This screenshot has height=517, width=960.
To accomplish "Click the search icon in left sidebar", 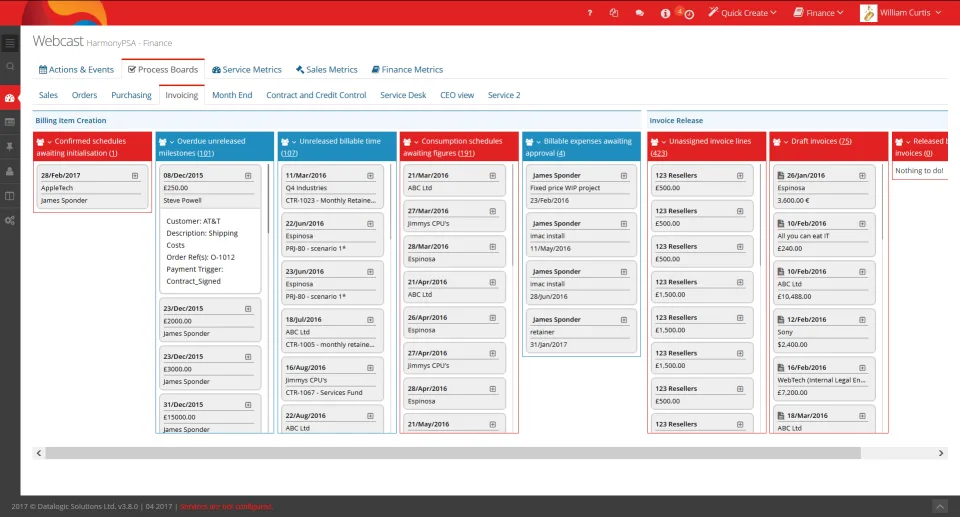I will pyautogui.click(x=10, y=66).
